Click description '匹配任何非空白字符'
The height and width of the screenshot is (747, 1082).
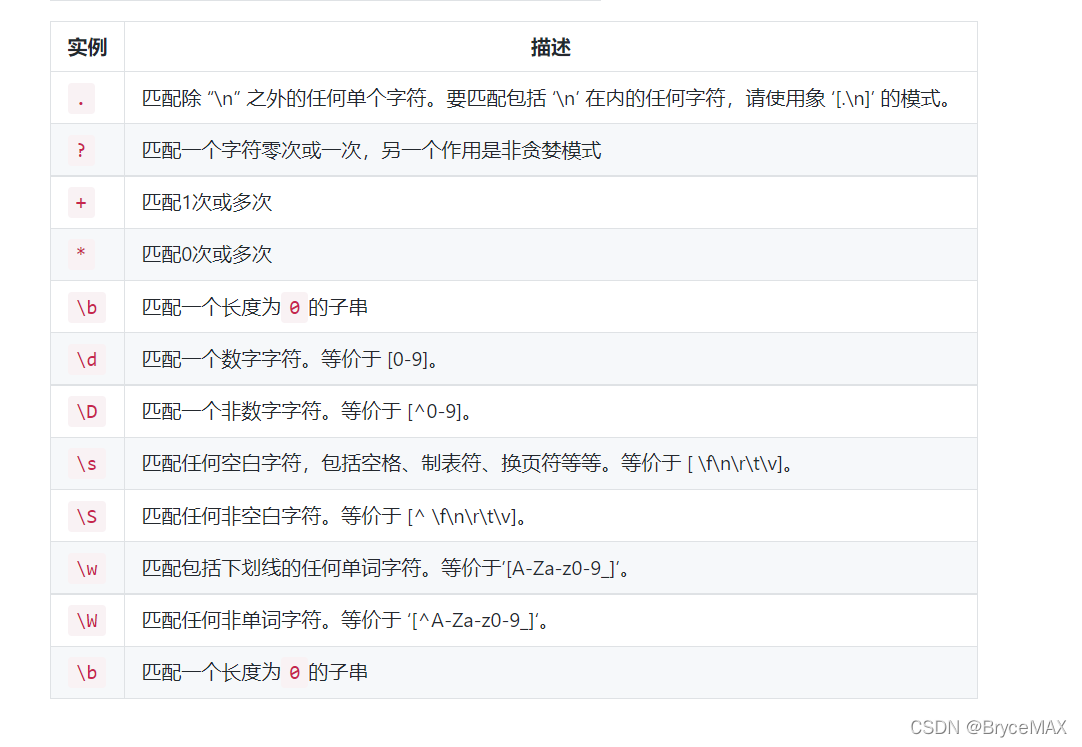pyautogui.click(x=334, y=516)
